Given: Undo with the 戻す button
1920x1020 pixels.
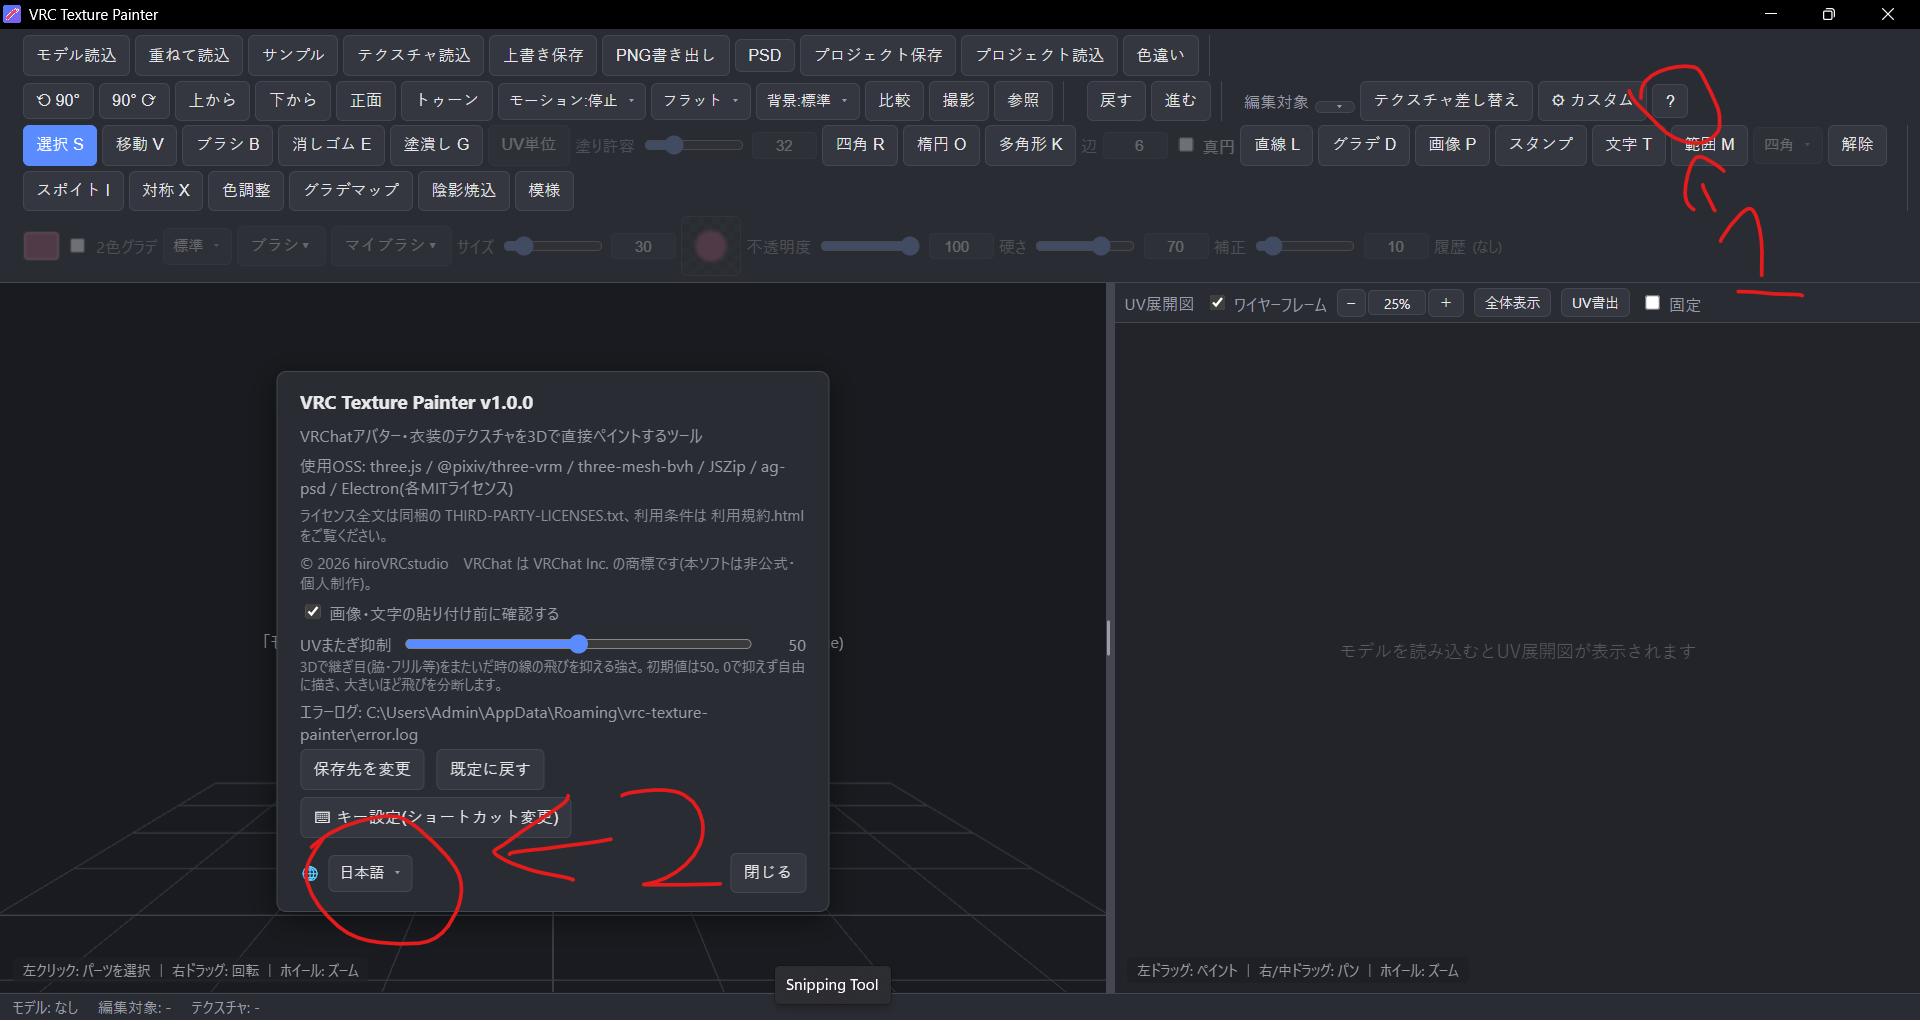Looking at the screenshot, I should point(1115,101).
